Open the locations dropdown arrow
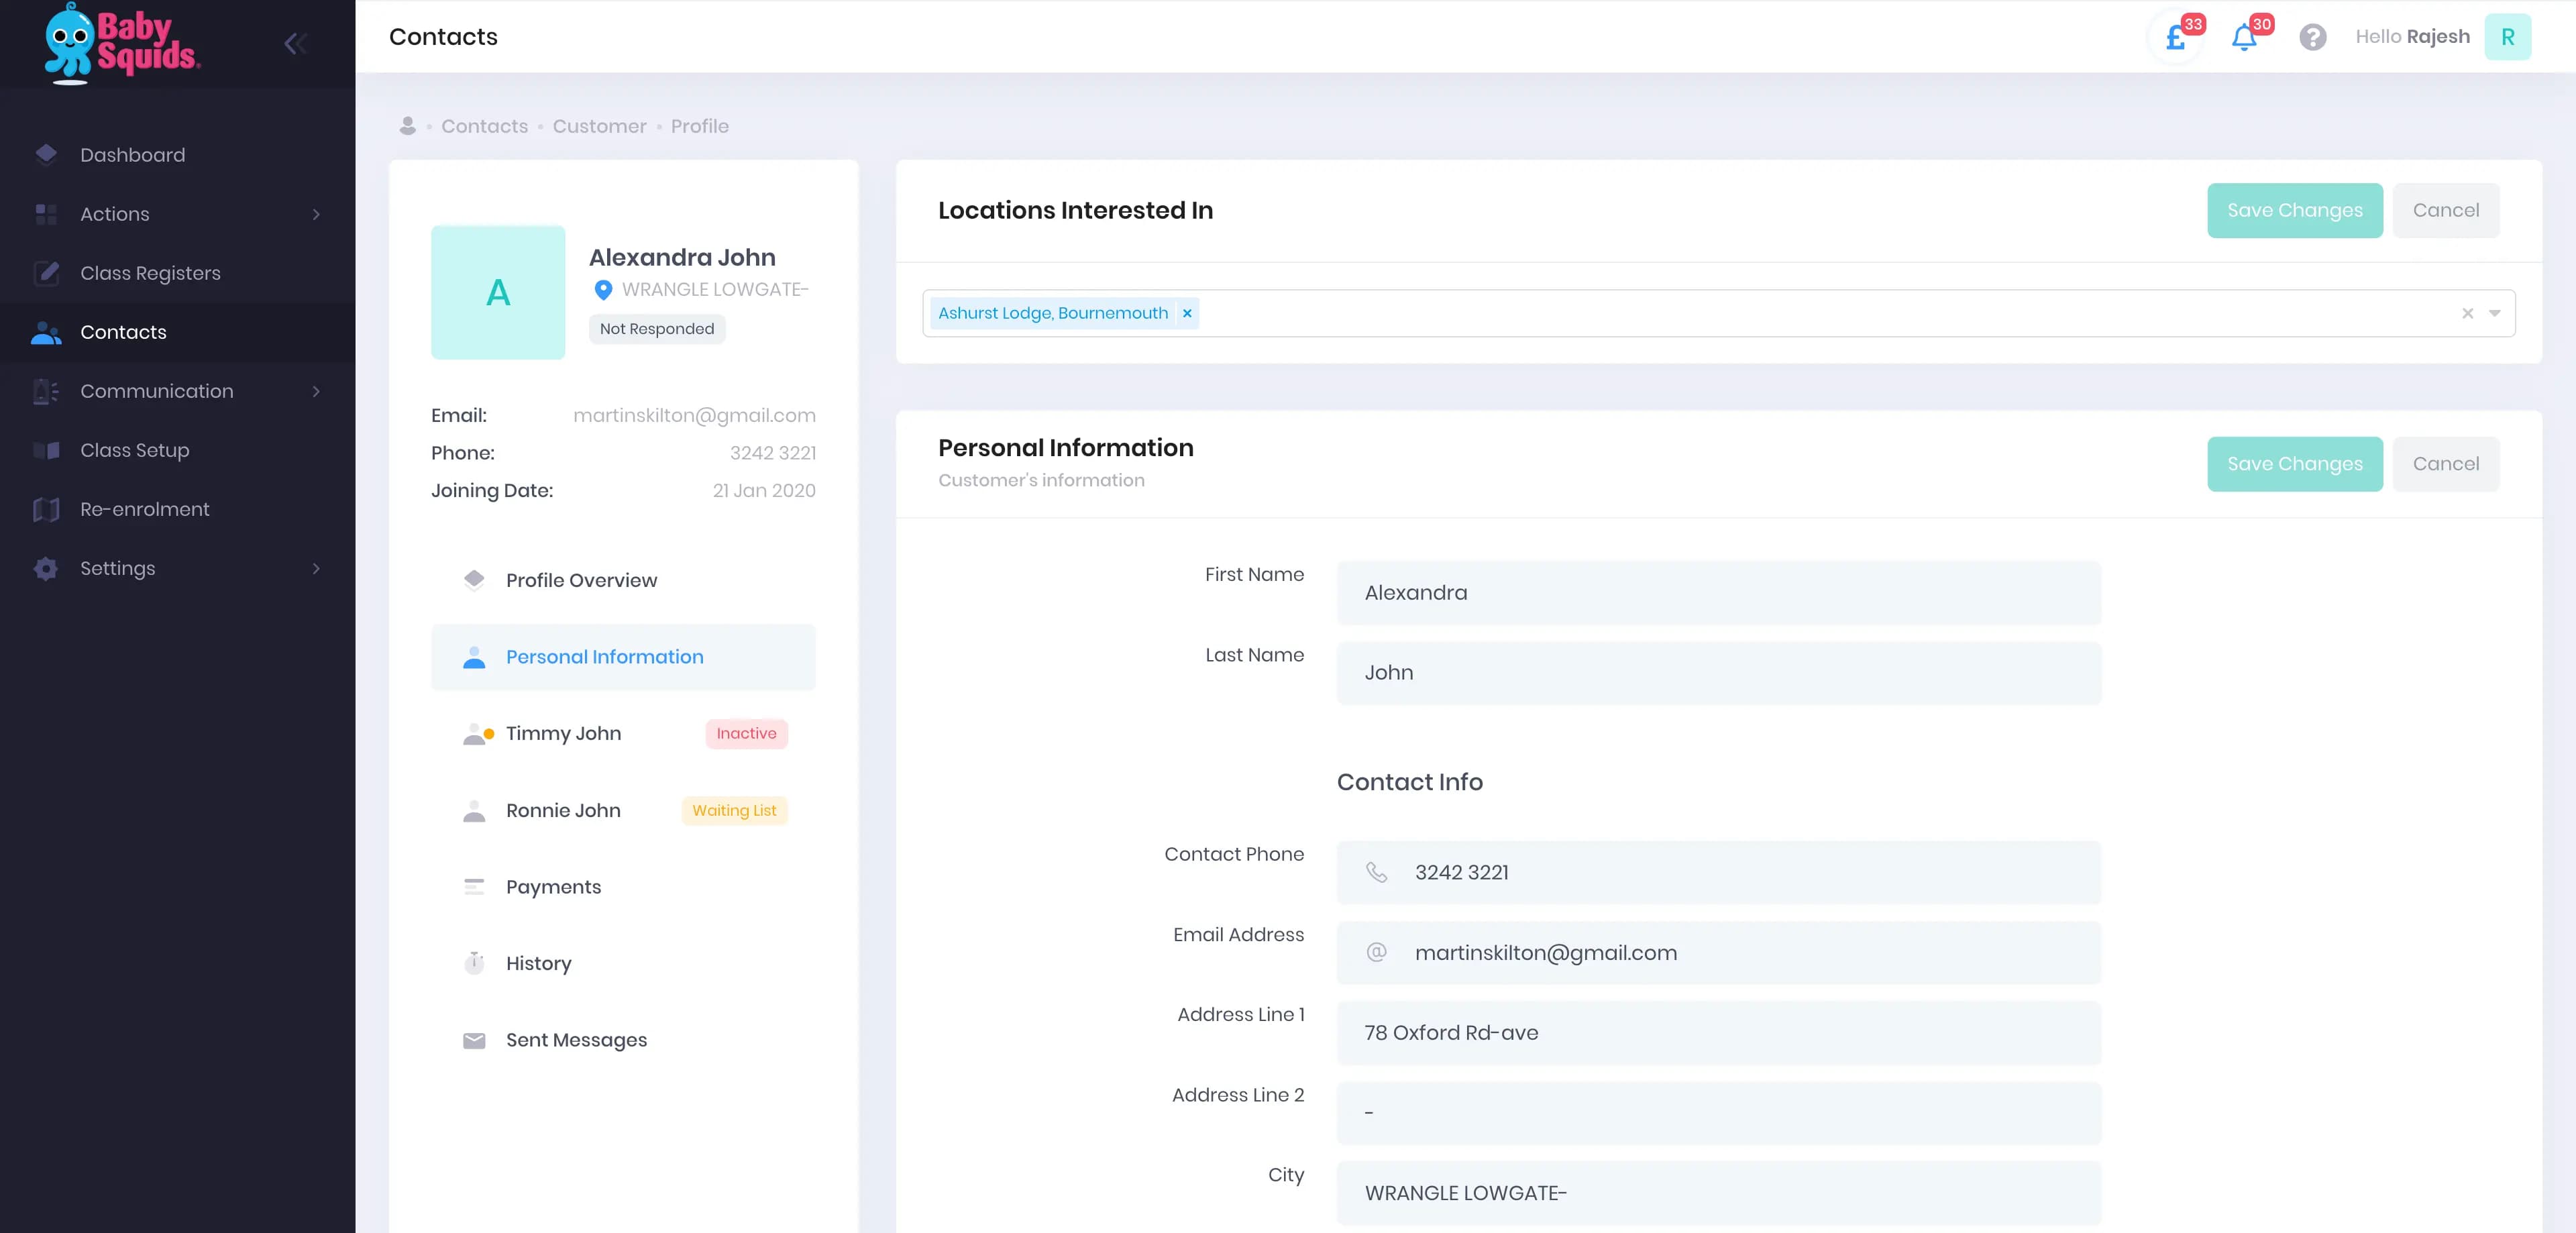Image resolution: width=2576 pixels, height=1233 pixels. pos(2494,314)
